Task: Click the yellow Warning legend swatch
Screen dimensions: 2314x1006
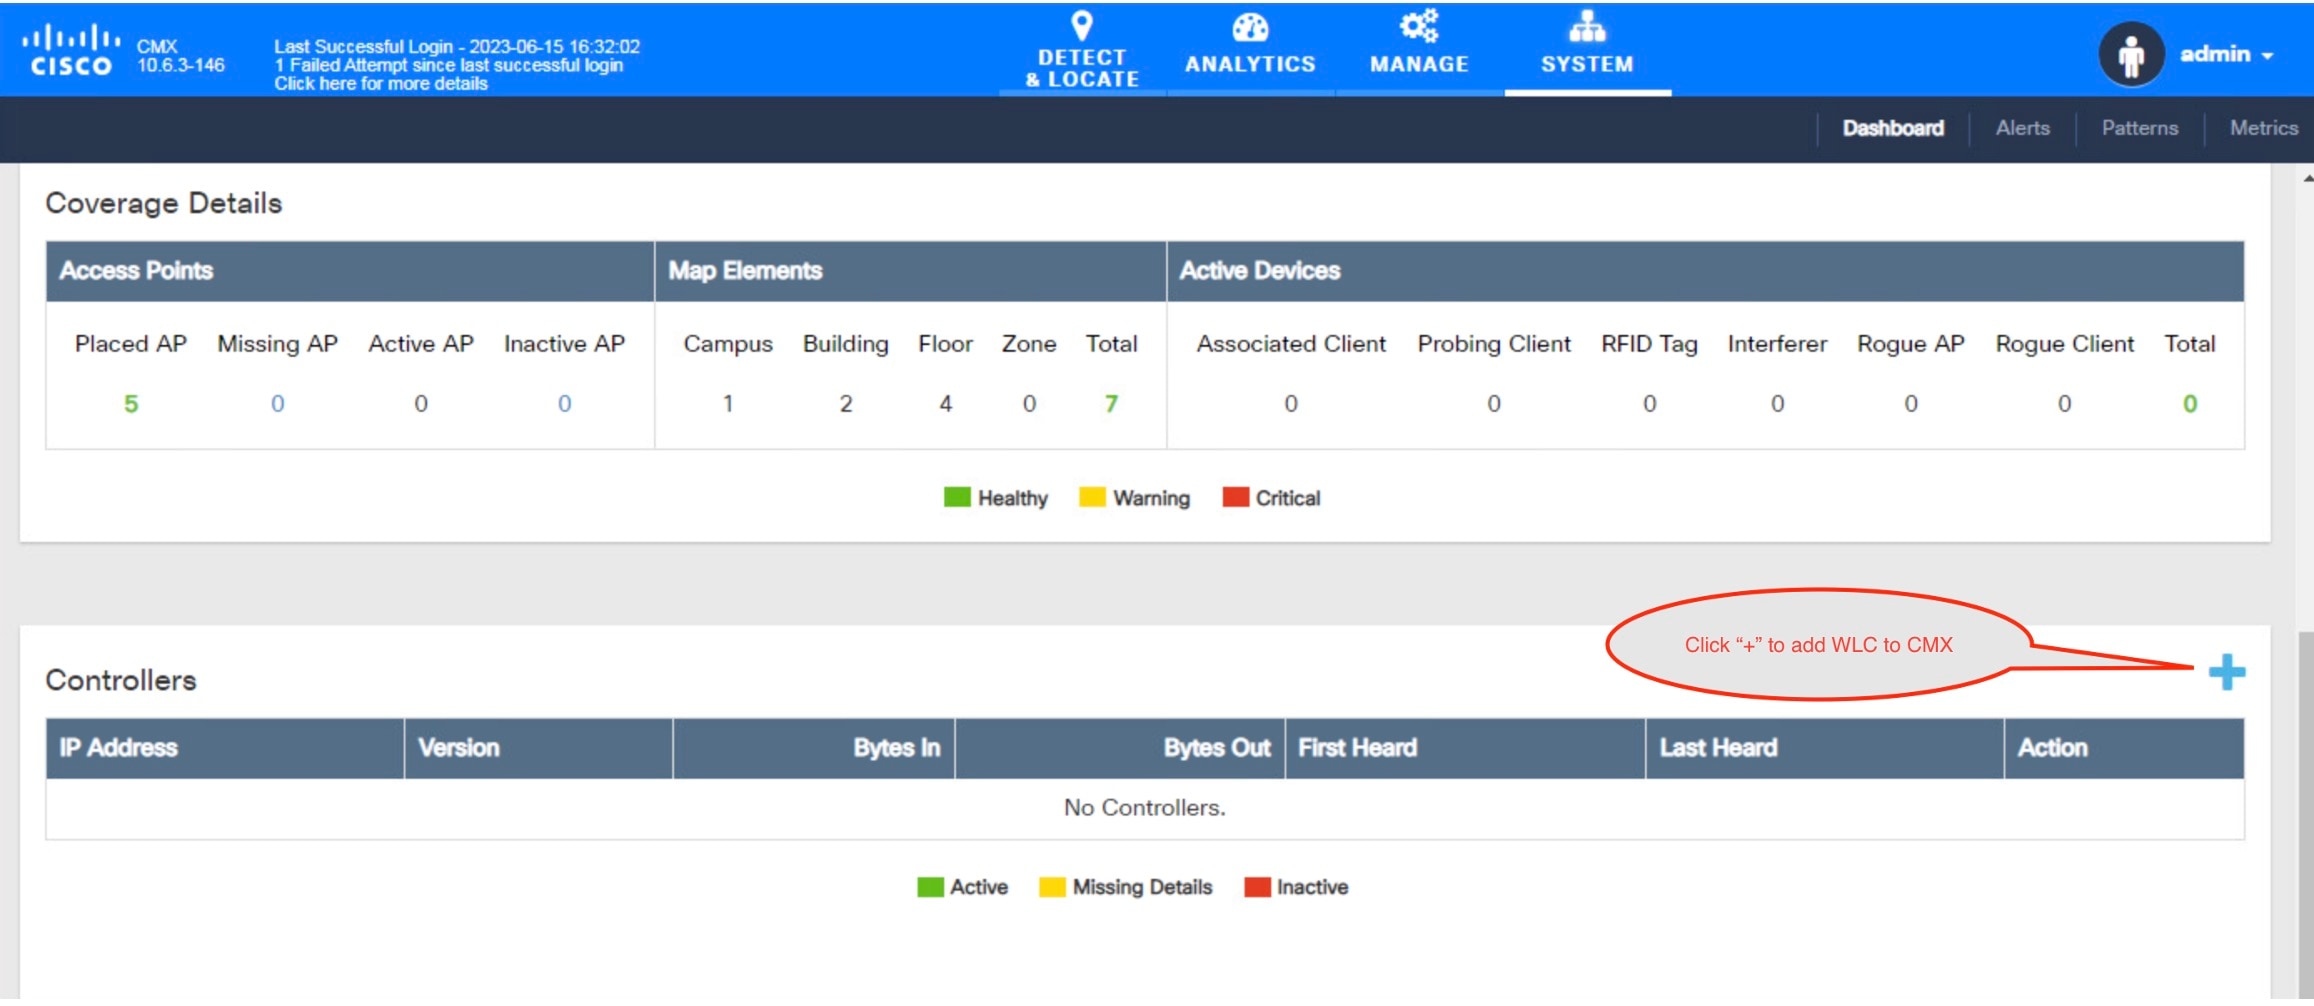Action: (x=1092, y=497)
